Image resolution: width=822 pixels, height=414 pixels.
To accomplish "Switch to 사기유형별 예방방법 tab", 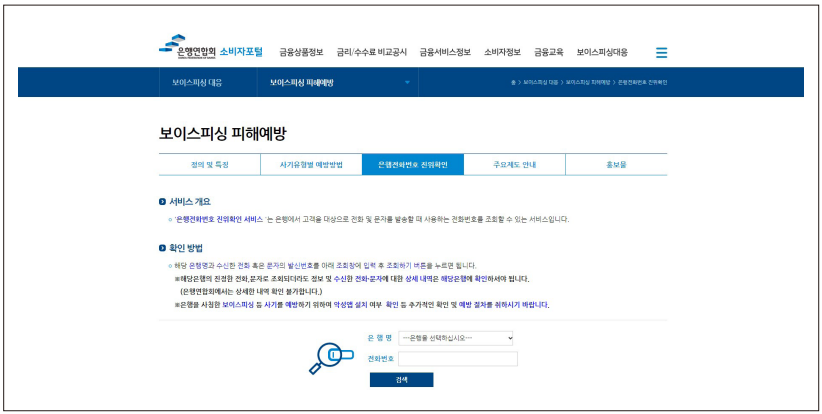I will tap(311, 165).
